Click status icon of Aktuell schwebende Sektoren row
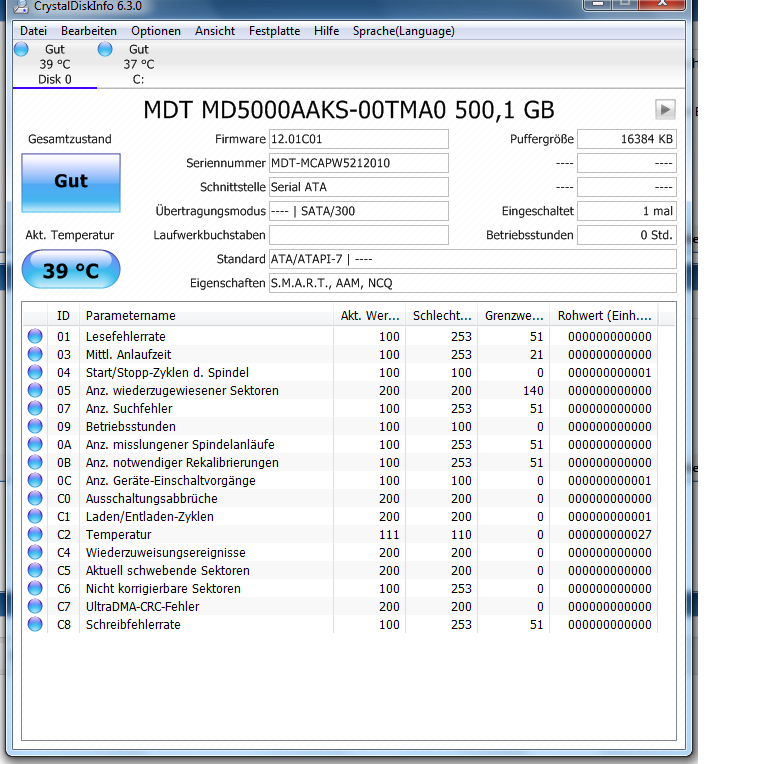Viewport: 768px width, 764px height. [x=35, y=570]
